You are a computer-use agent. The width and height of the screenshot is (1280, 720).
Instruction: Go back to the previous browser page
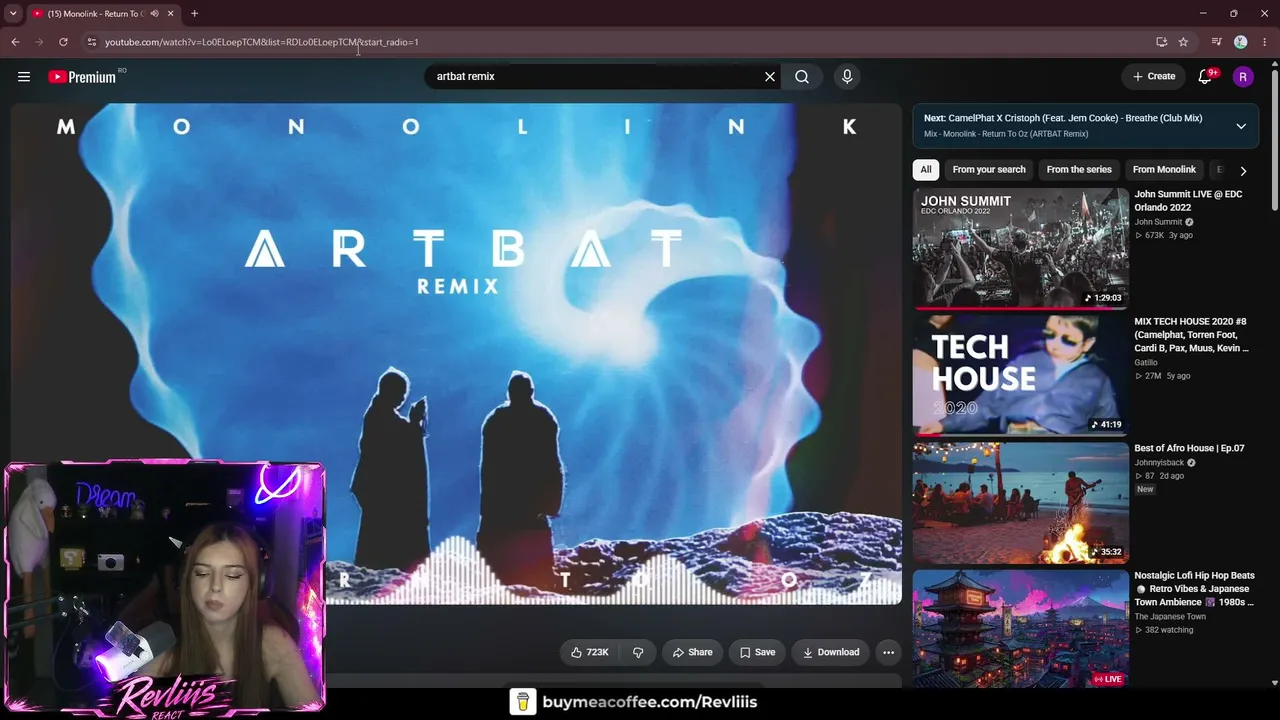[x=15, y=42]
